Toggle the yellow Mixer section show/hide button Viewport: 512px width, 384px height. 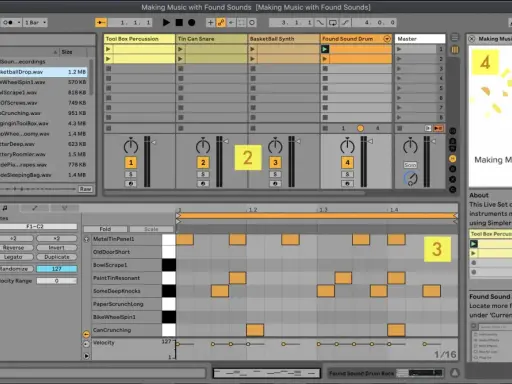pyautogui.click(x=453, y=159)
